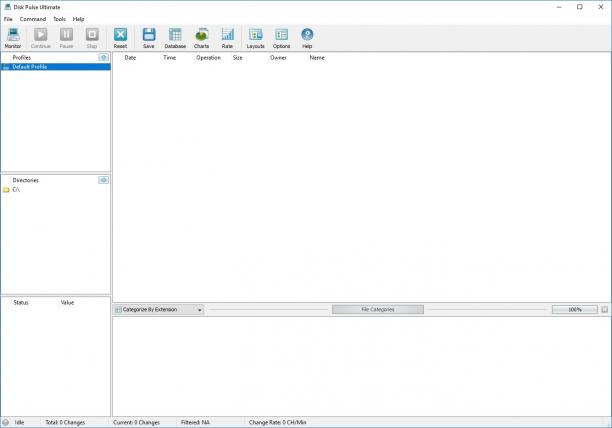Sort by the Owner column header
This screenshot has width=612, height=428.
pos(278,57)
